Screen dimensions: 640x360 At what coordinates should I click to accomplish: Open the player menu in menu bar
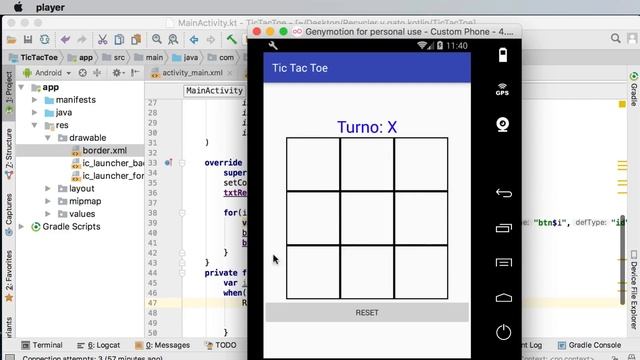coord(50,7)
